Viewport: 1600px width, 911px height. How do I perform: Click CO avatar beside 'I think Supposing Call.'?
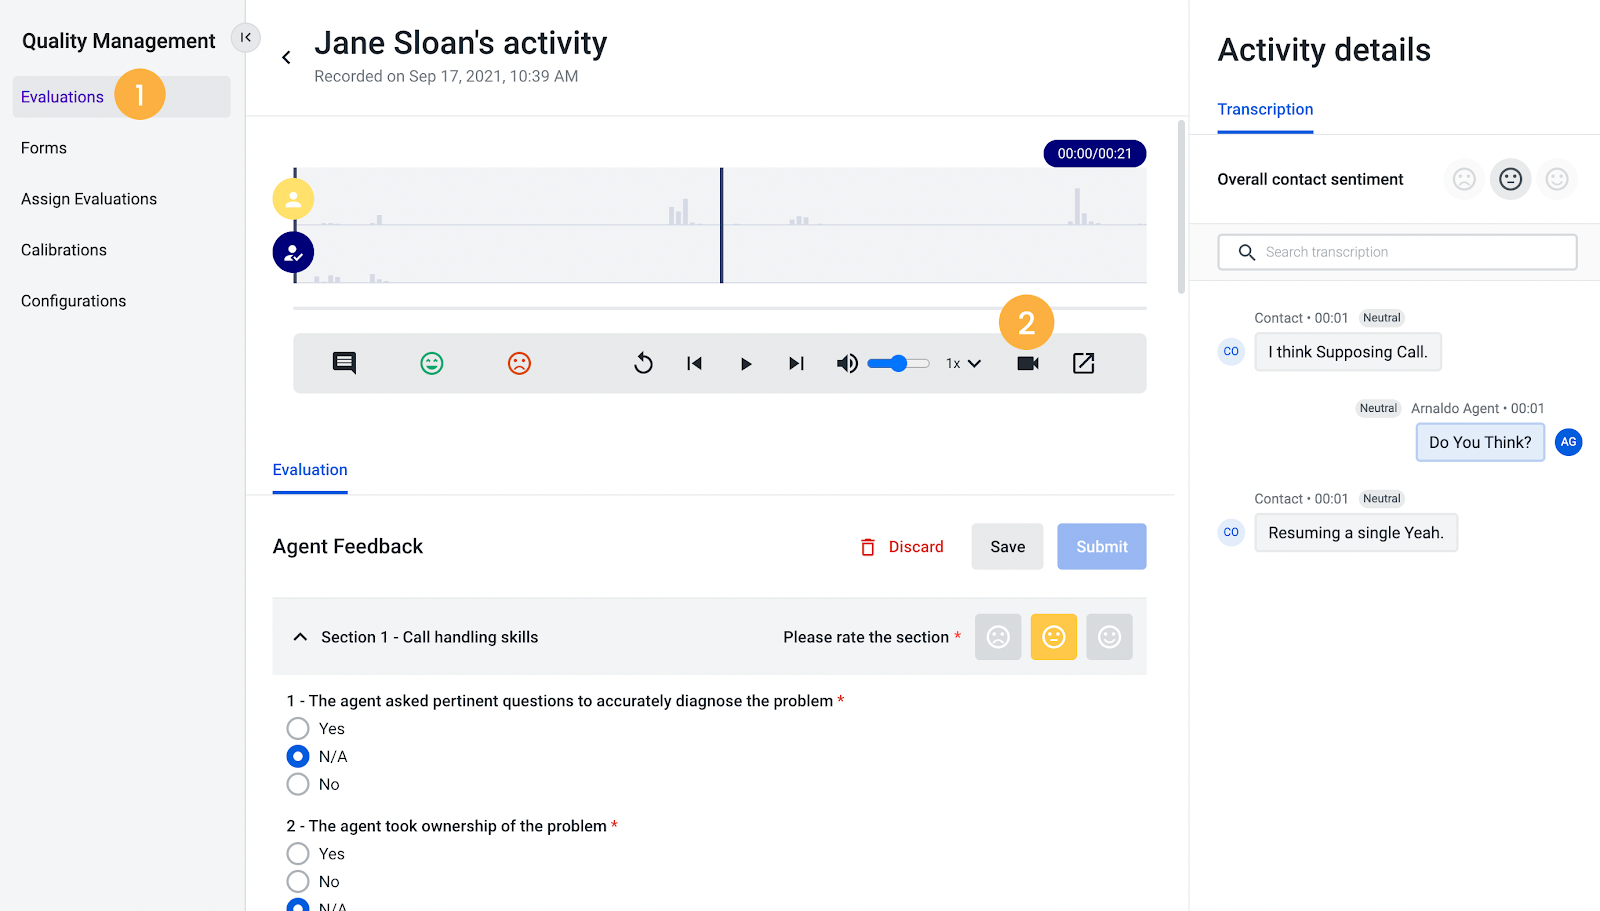(1231, 352)
